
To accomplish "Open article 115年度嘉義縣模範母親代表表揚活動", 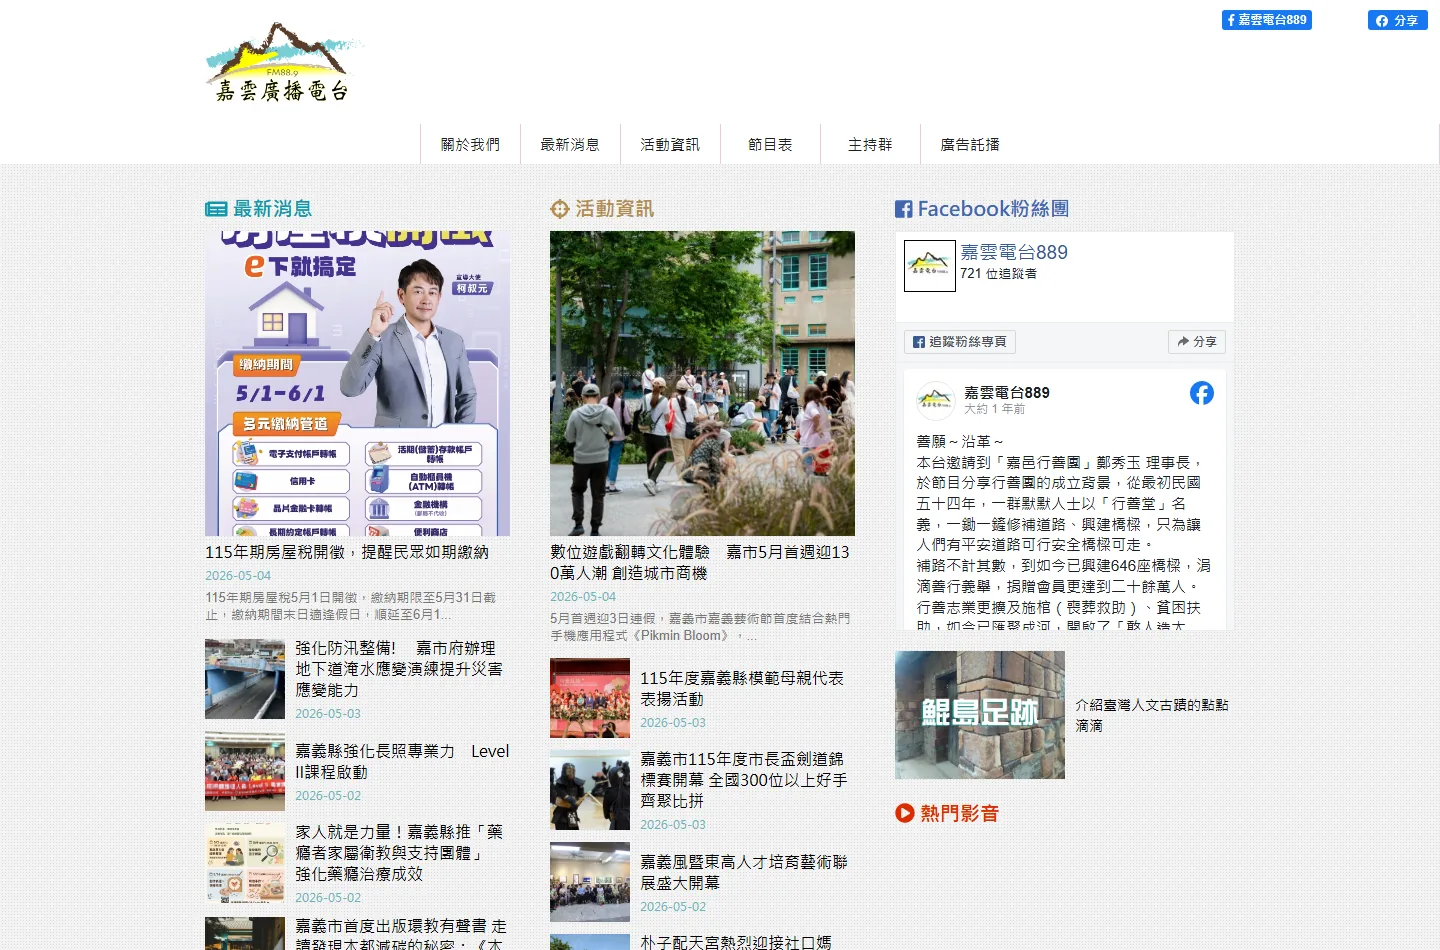I will click(x=742, y=688).
